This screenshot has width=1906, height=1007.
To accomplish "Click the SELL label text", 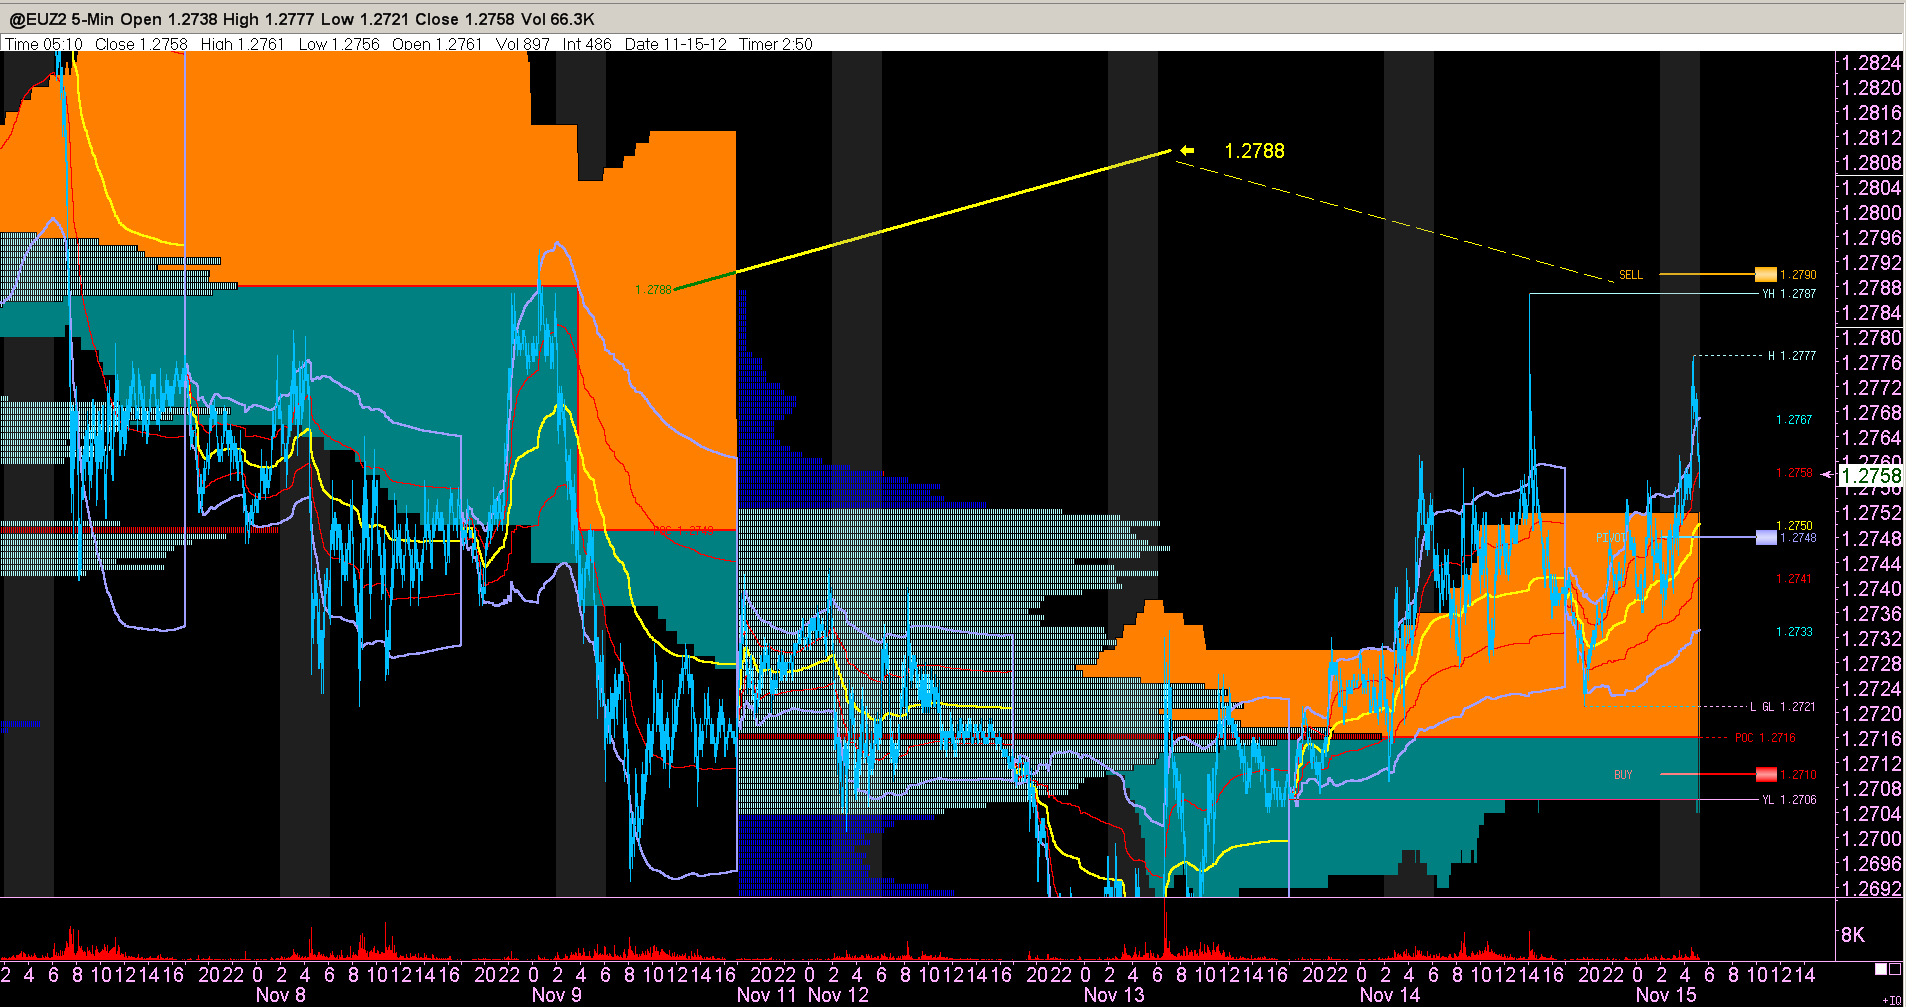I will pos(1630,275).
